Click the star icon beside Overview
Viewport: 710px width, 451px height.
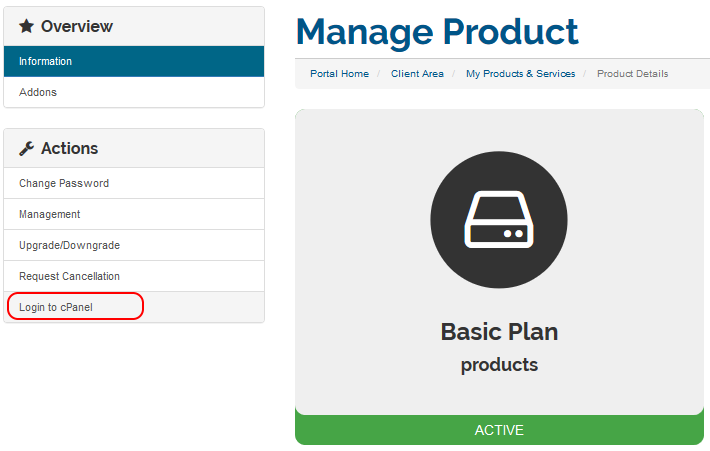[x=26, y=26]
